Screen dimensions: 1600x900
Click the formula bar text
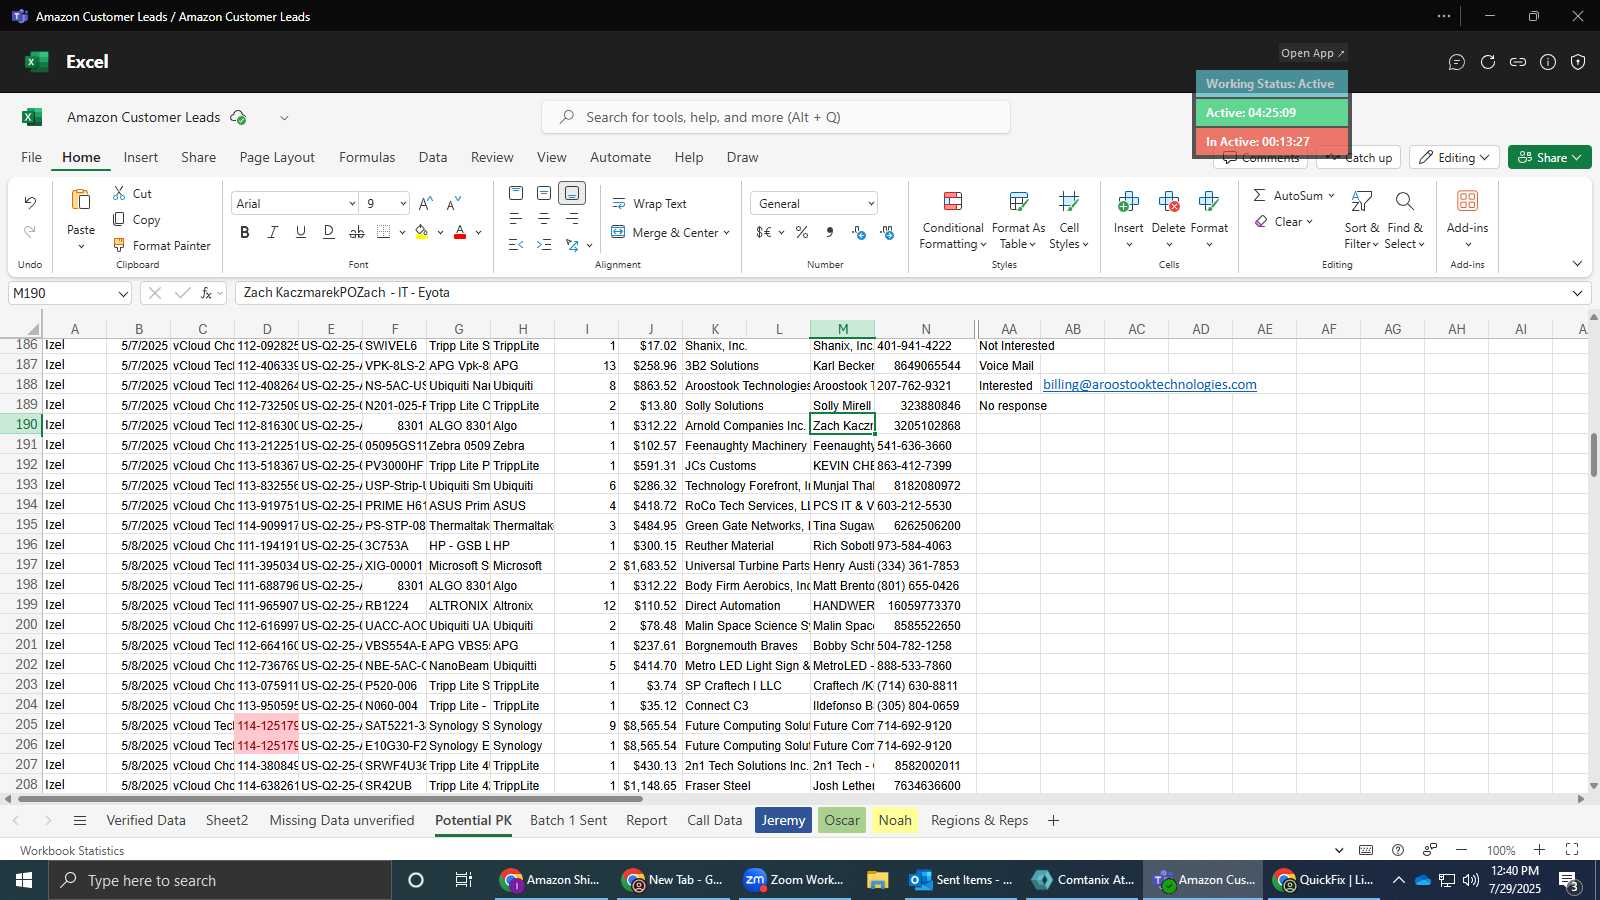tap(346, 293)
